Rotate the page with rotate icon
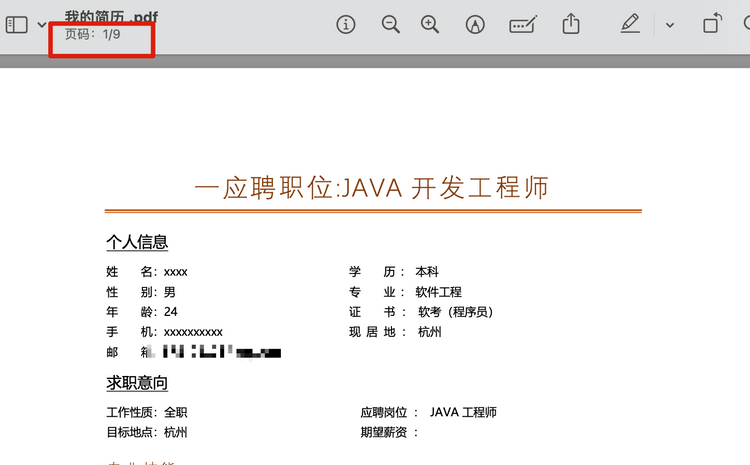The image size is (750, 465). click(x=712, y=23)
